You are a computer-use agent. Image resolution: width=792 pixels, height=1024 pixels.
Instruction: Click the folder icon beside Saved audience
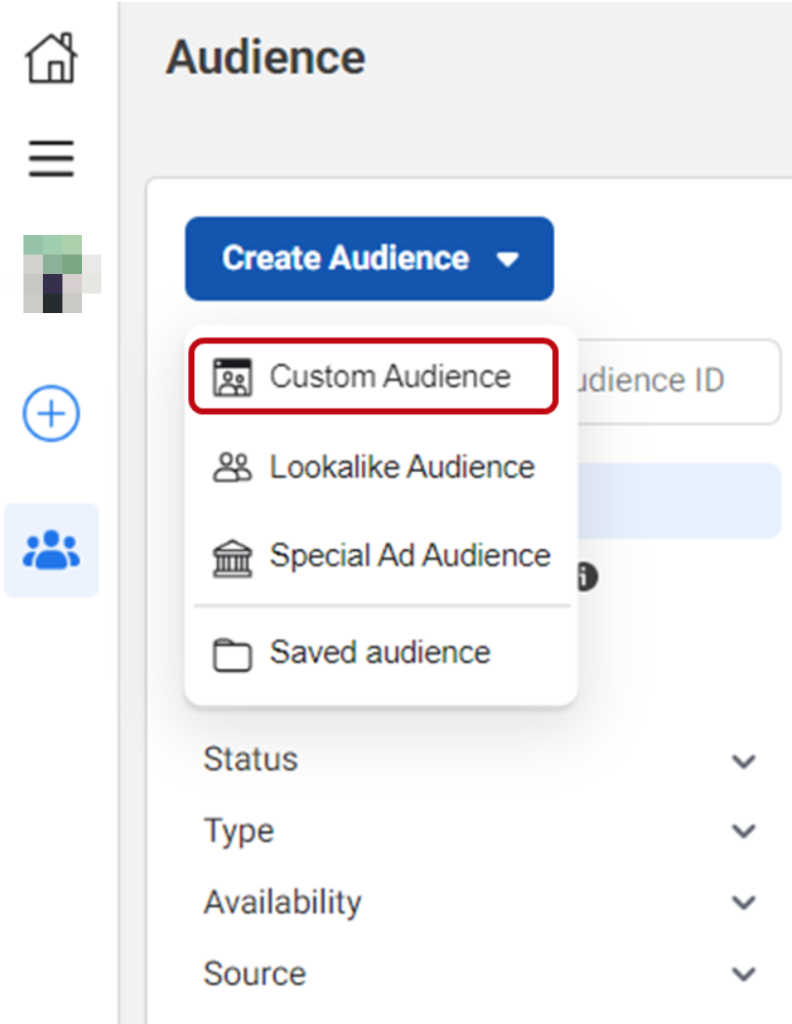pyautogui.click(x=232, y=654)
